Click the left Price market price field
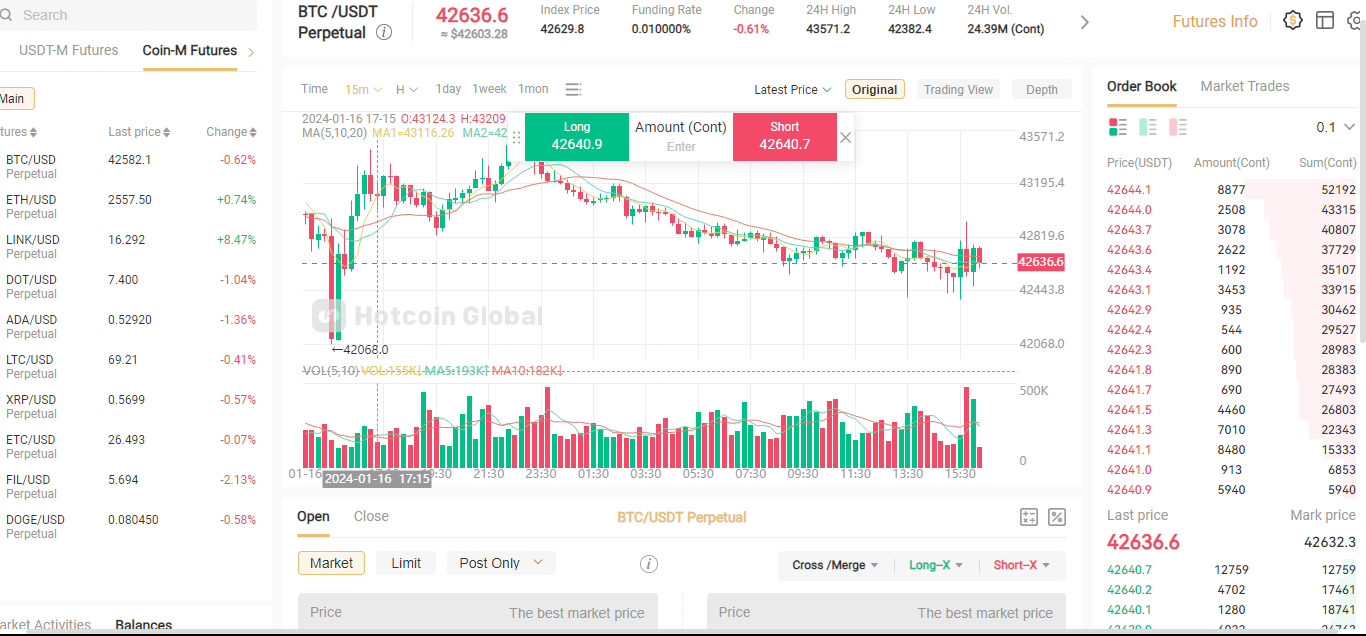This screenshot has width=1366, height=636. tap(478, 612)
